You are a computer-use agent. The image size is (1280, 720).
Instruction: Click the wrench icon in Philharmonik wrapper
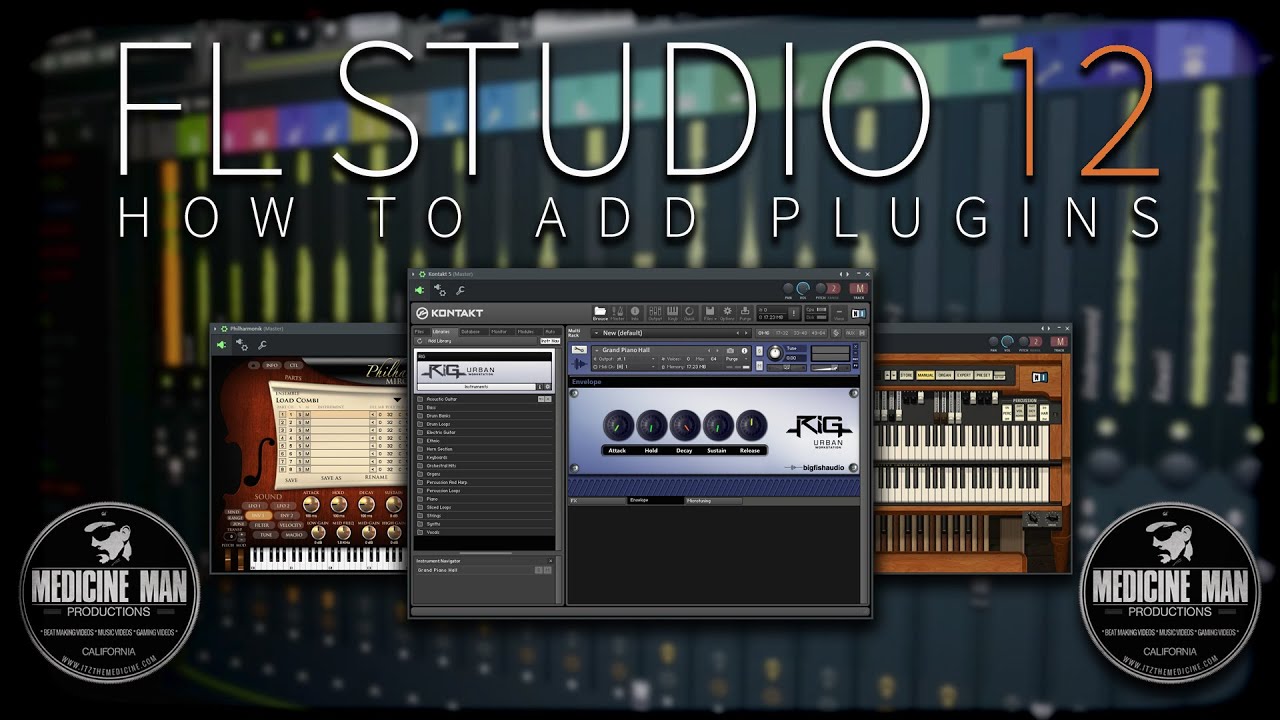tap(262, 345)
